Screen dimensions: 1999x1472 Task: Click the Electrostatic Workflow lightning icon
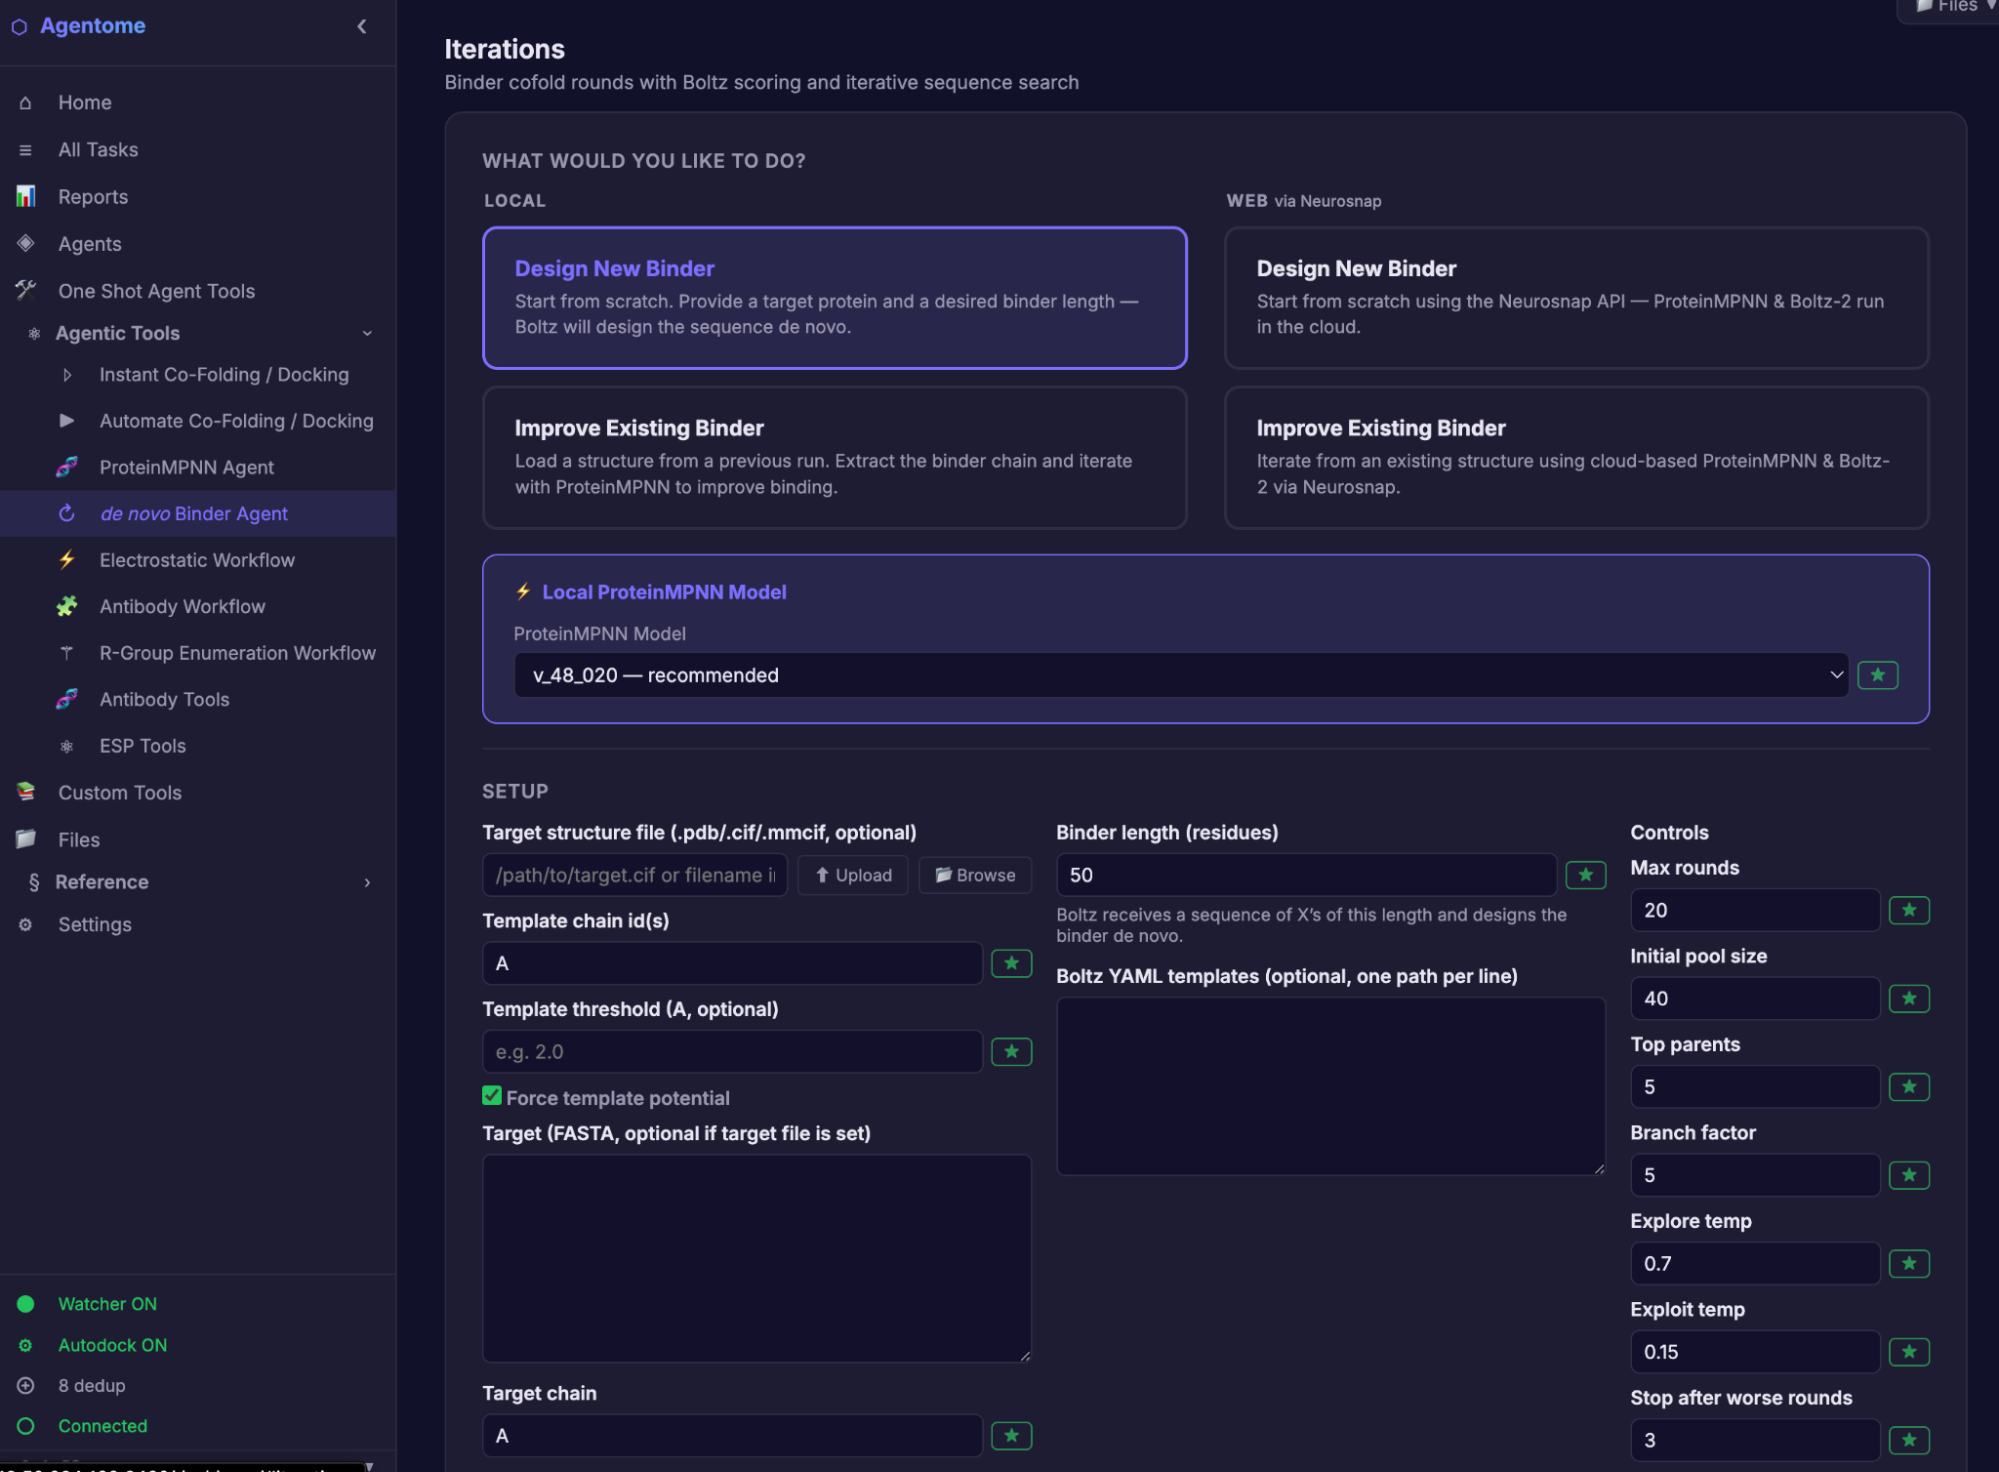pyautogui.click(x=67, y=560)
